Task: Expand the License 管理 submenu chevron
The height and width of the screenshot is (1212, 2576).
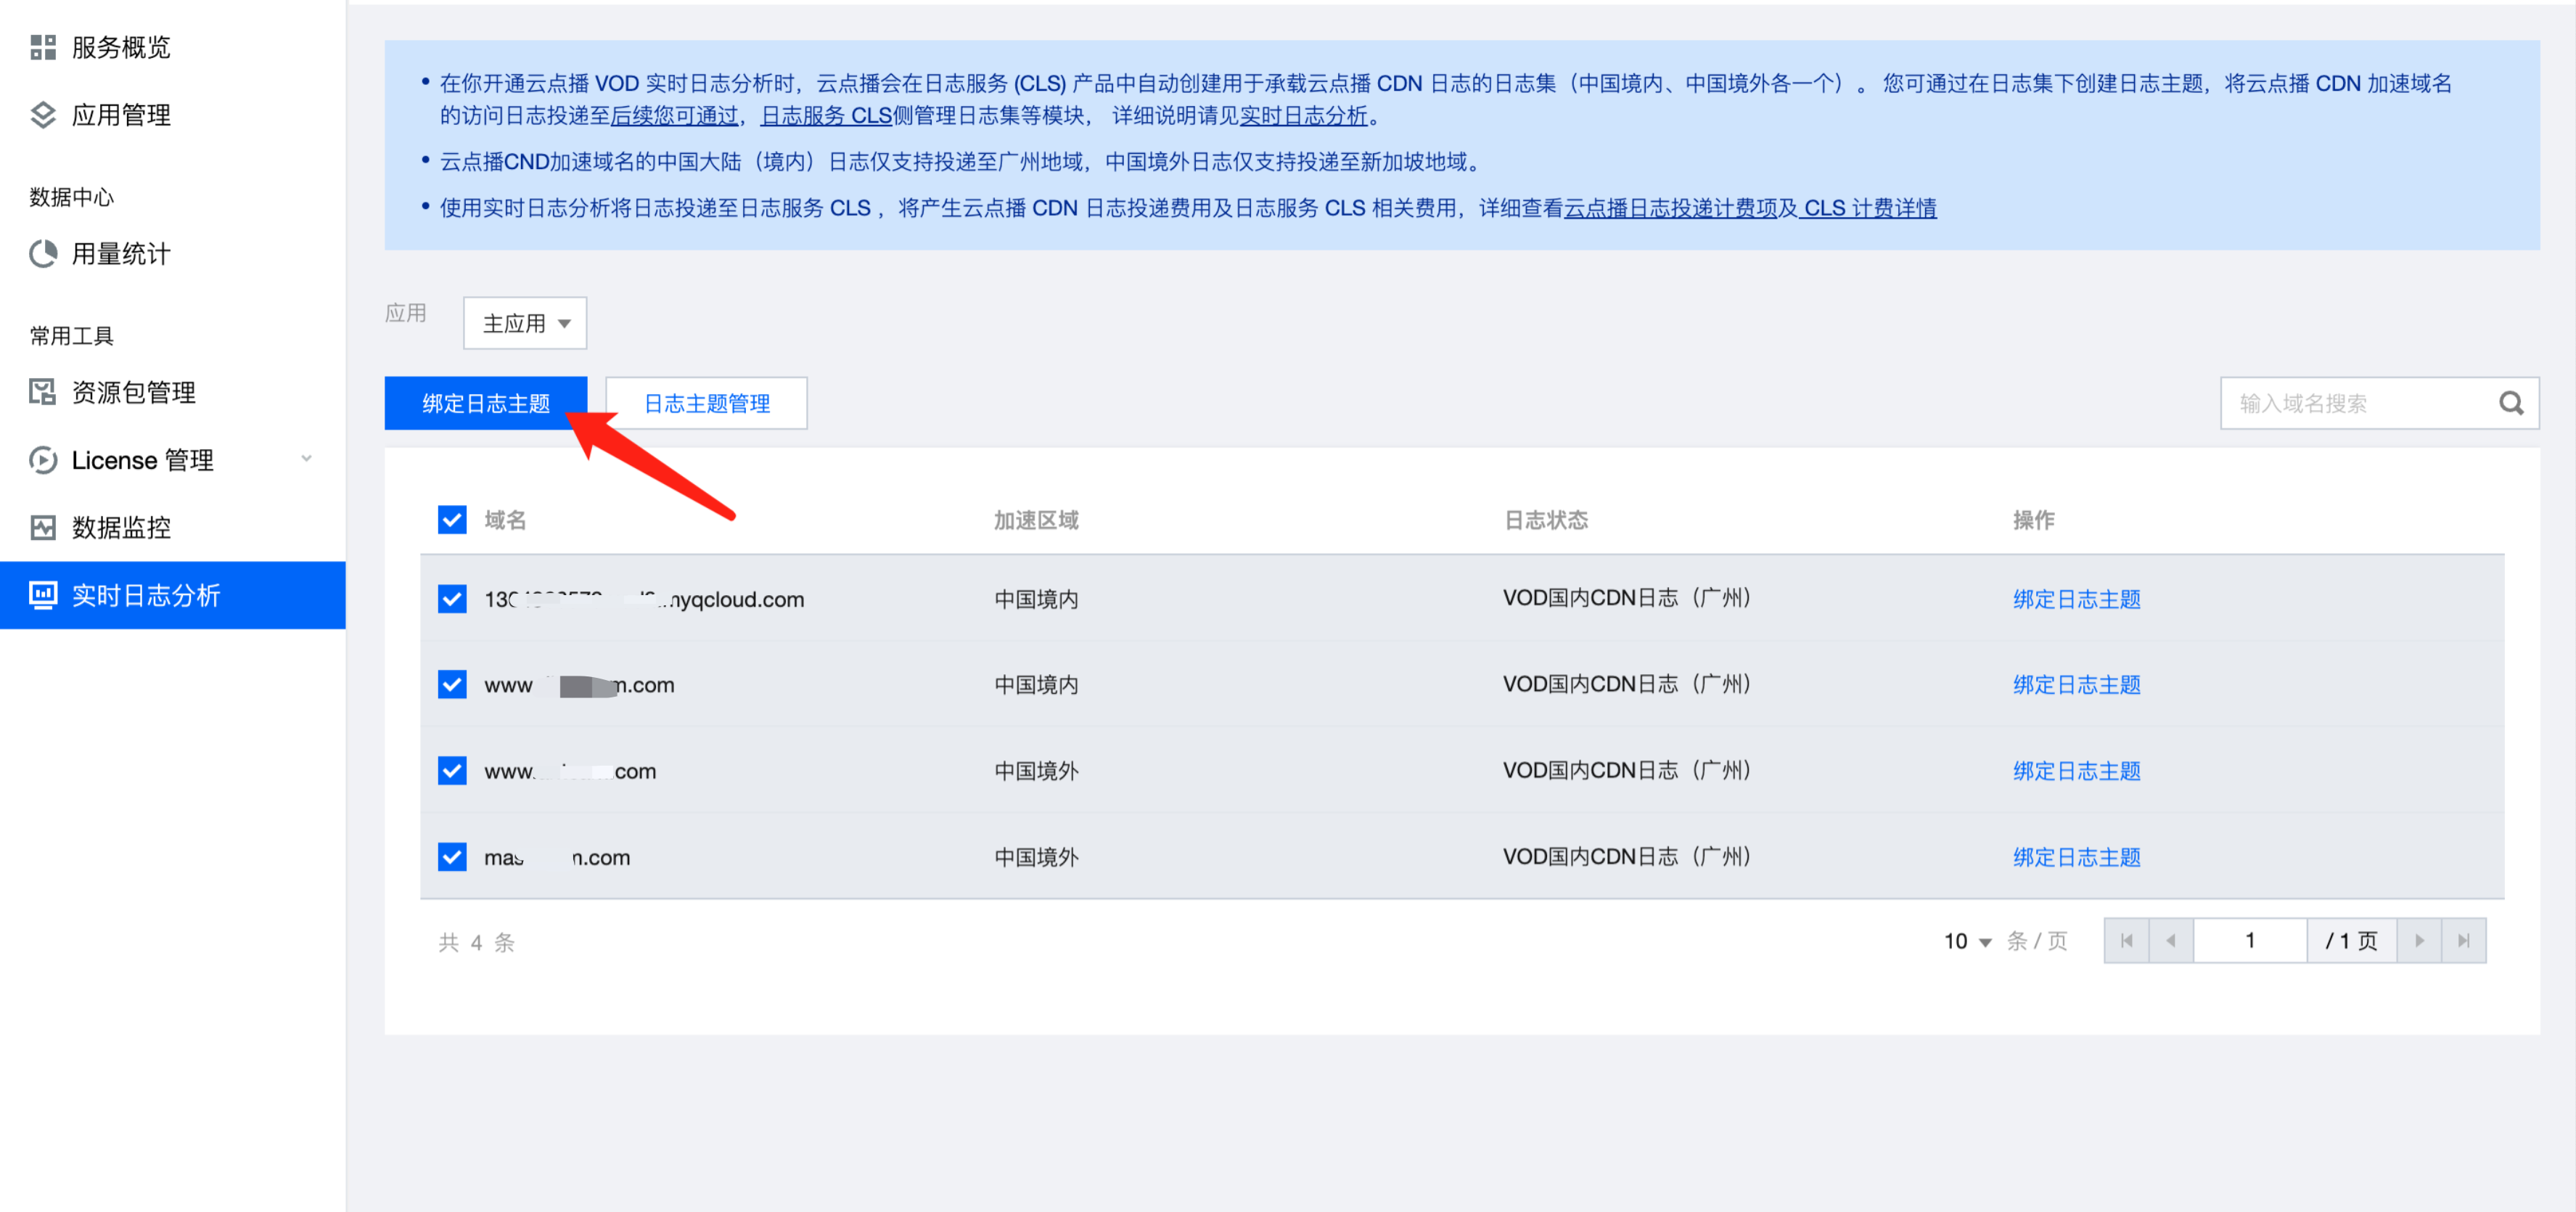Action: (306, 459)
